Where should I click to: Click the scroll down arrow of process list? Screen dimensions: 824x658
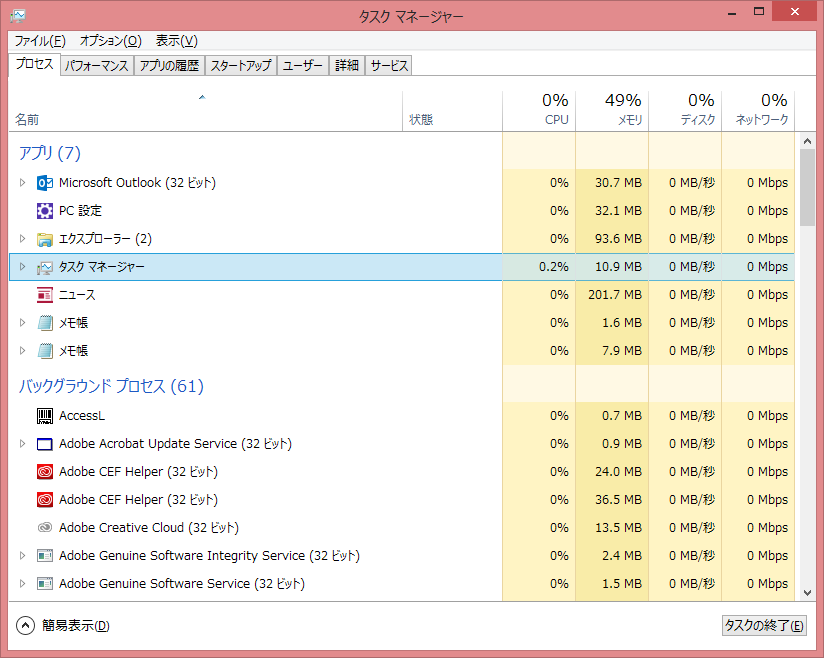[807, 592]
